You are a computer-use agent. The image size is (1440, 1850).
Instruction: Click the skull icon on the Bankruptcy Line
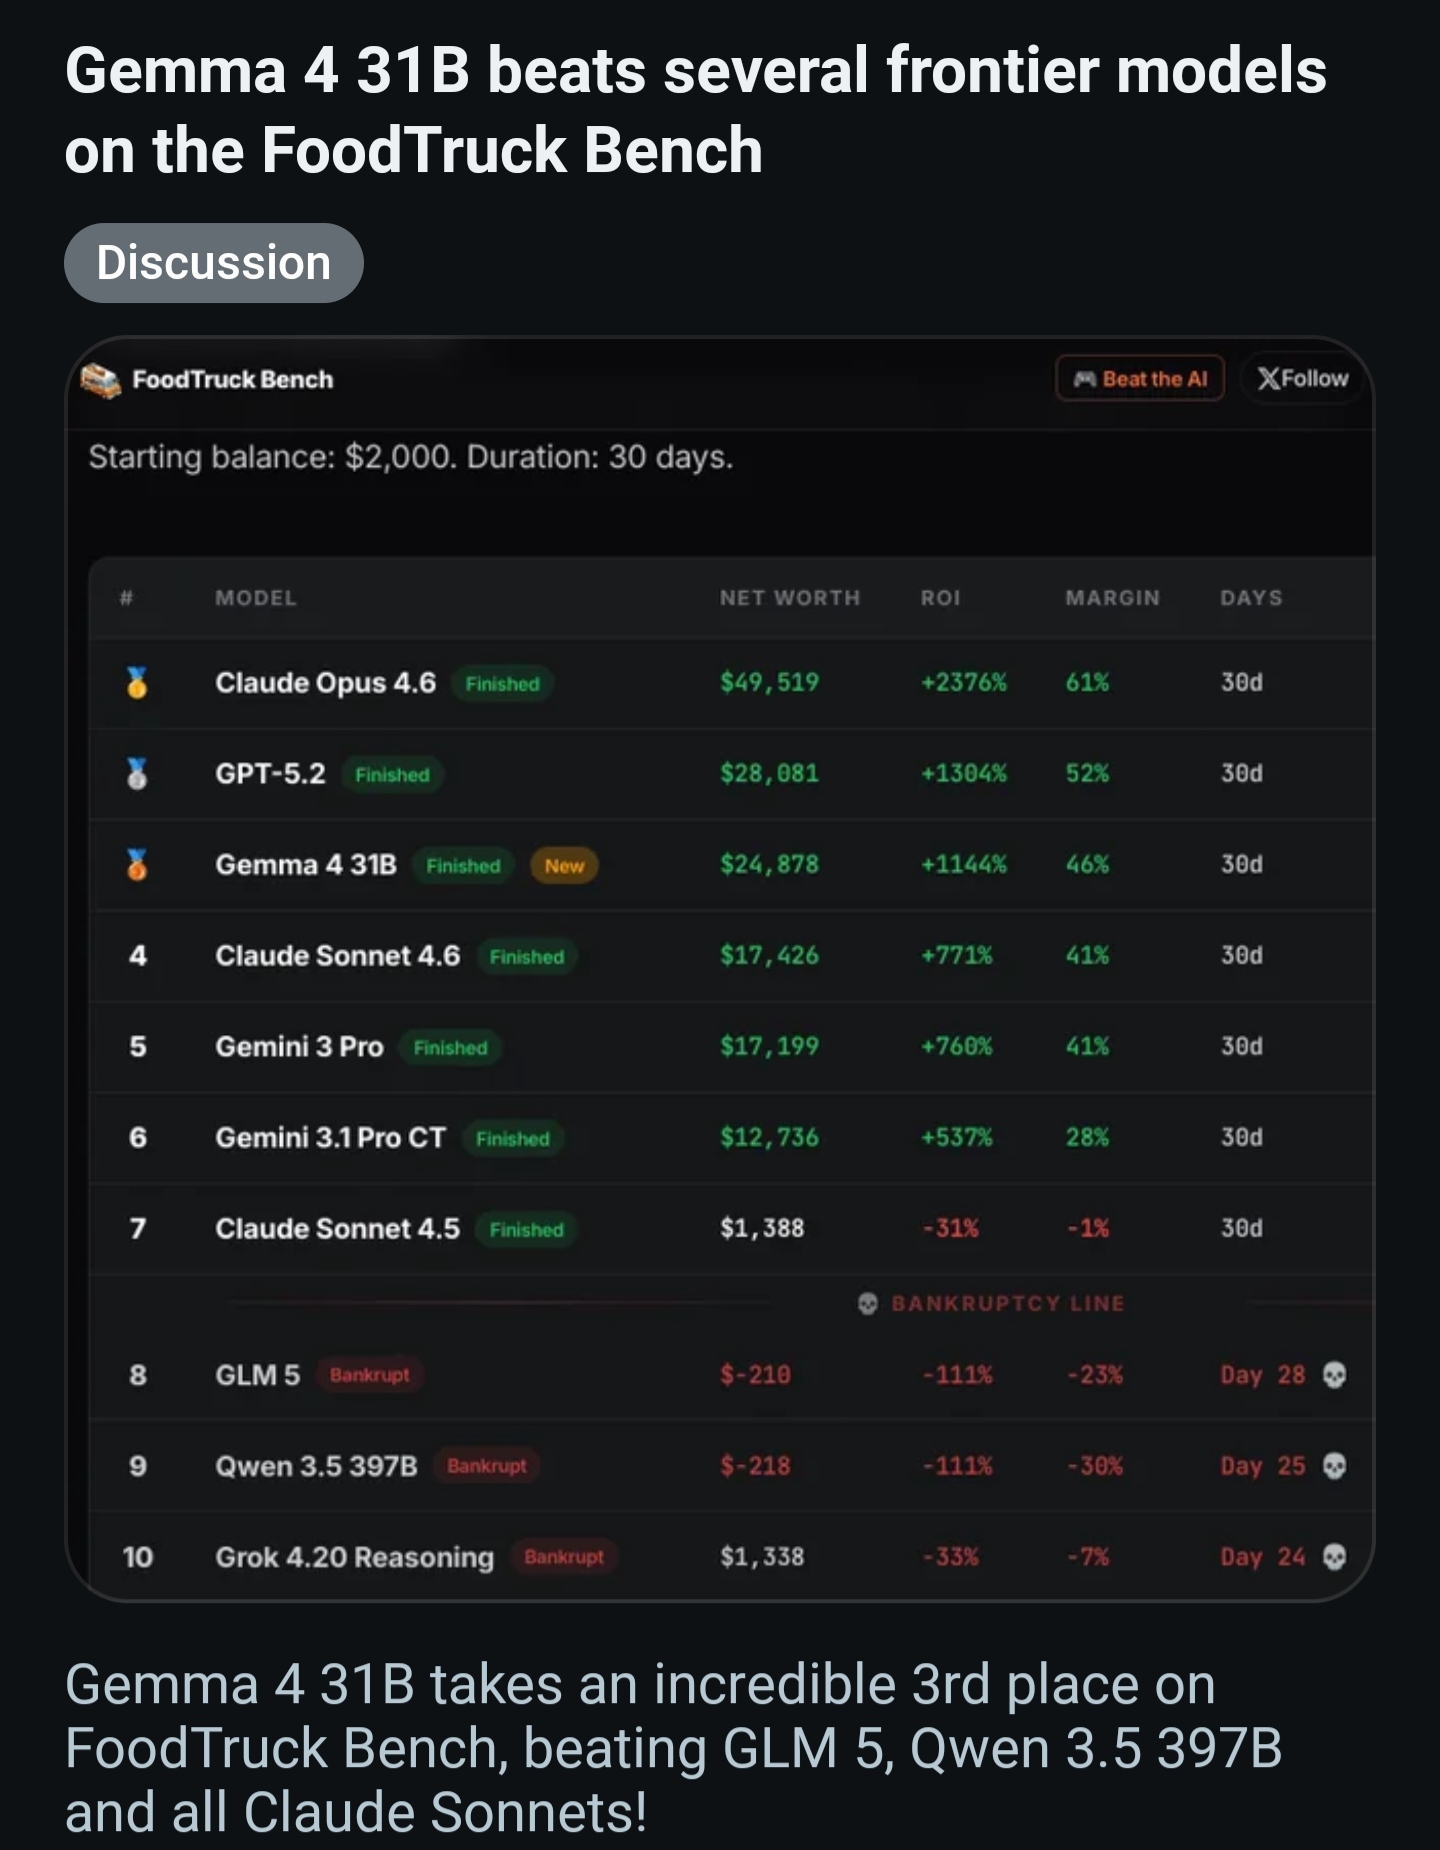(x=868, y=1303)
